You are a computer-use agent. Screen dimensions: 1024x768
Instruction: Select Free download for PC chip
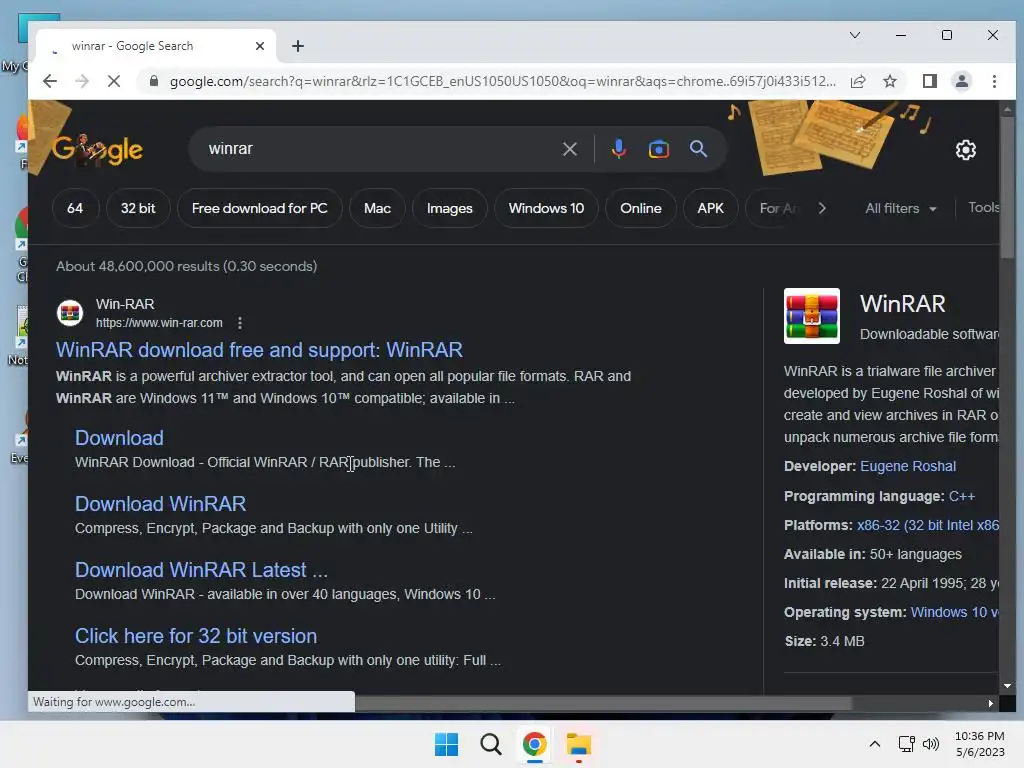coord(259,208)
